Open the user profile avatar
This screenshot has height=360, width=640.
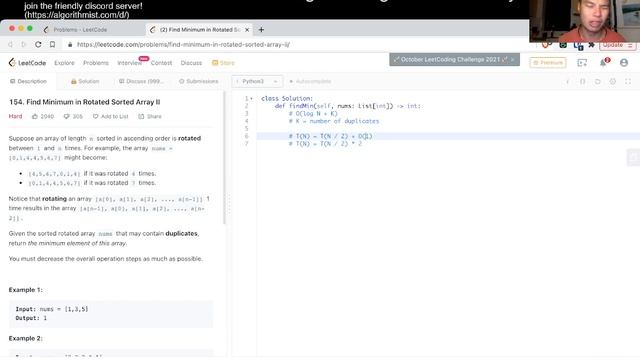[x=624, y=63]
